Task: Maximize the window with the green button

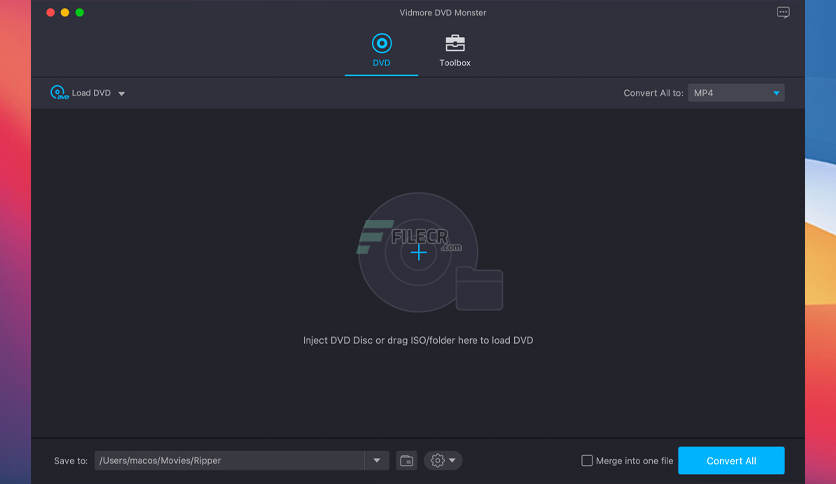Action: (x=79, y=12)
